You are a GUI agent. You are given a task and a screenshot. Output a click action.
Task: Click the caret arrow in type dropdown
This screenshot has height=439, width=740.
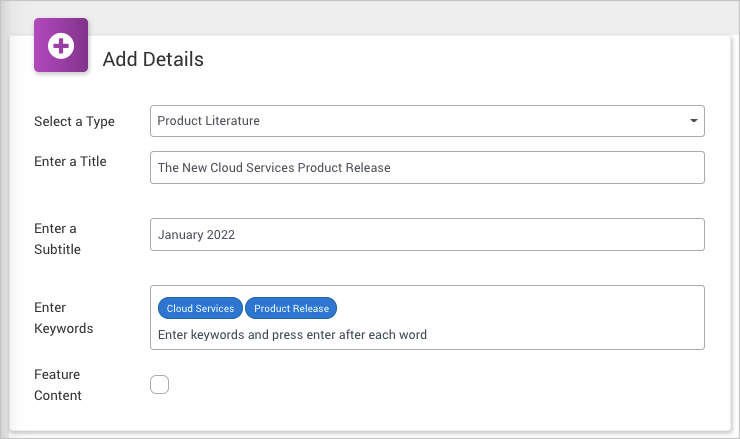694,121
